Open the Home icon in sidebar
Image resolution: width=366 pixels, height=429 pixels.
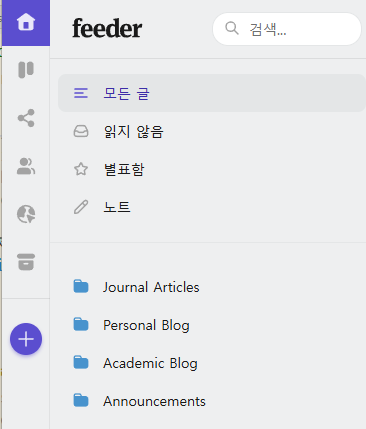click(26, 22)
